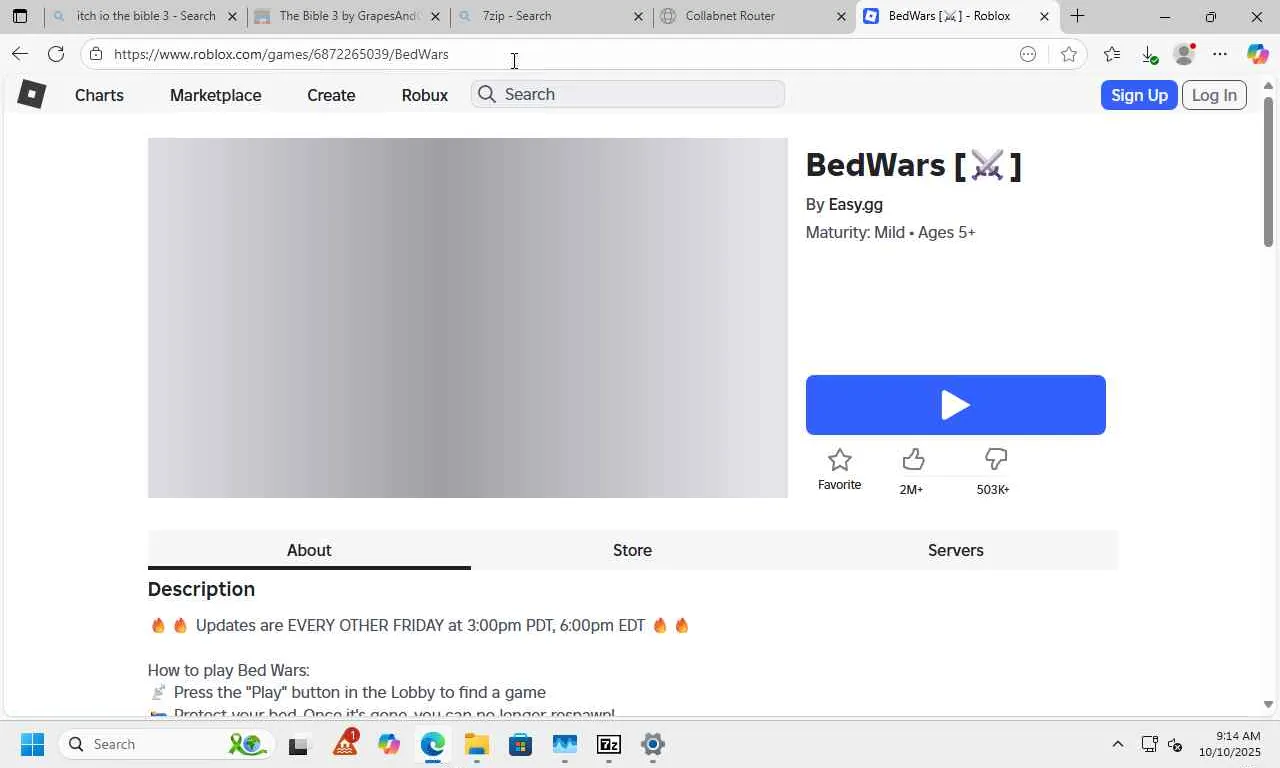1280x768 pixels.
Task: Open the About tab
Action: 309,550
